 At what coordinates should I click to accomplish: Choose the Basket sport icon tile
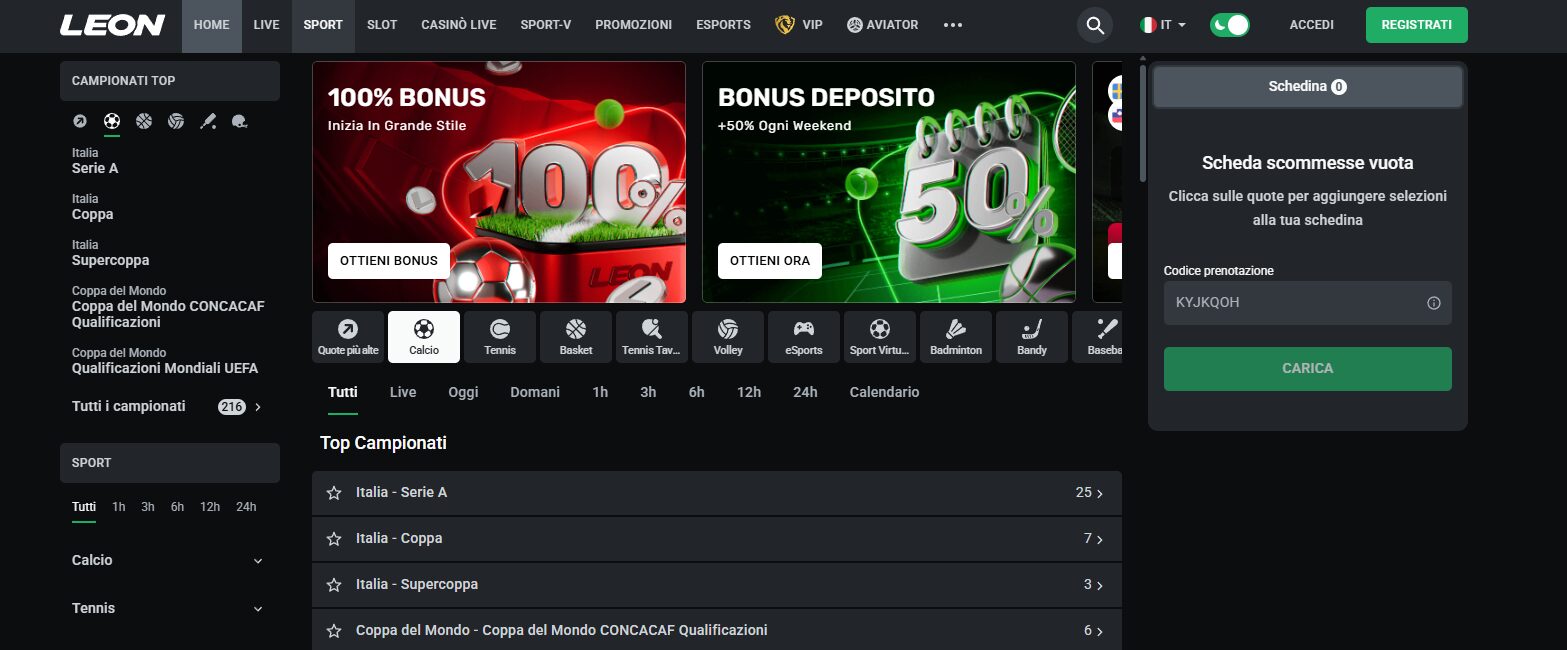(x=576, y=337)
